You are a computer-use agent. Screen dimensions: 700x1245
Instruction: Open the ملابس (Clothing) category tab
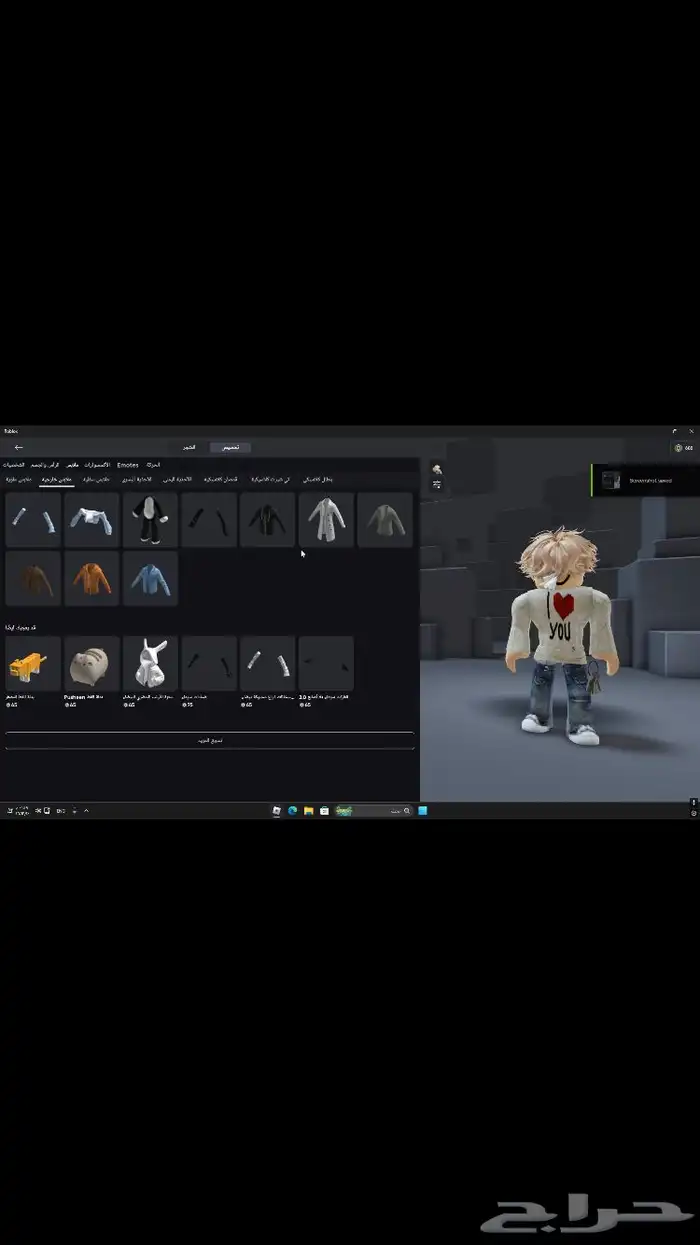tap(72, 465)
